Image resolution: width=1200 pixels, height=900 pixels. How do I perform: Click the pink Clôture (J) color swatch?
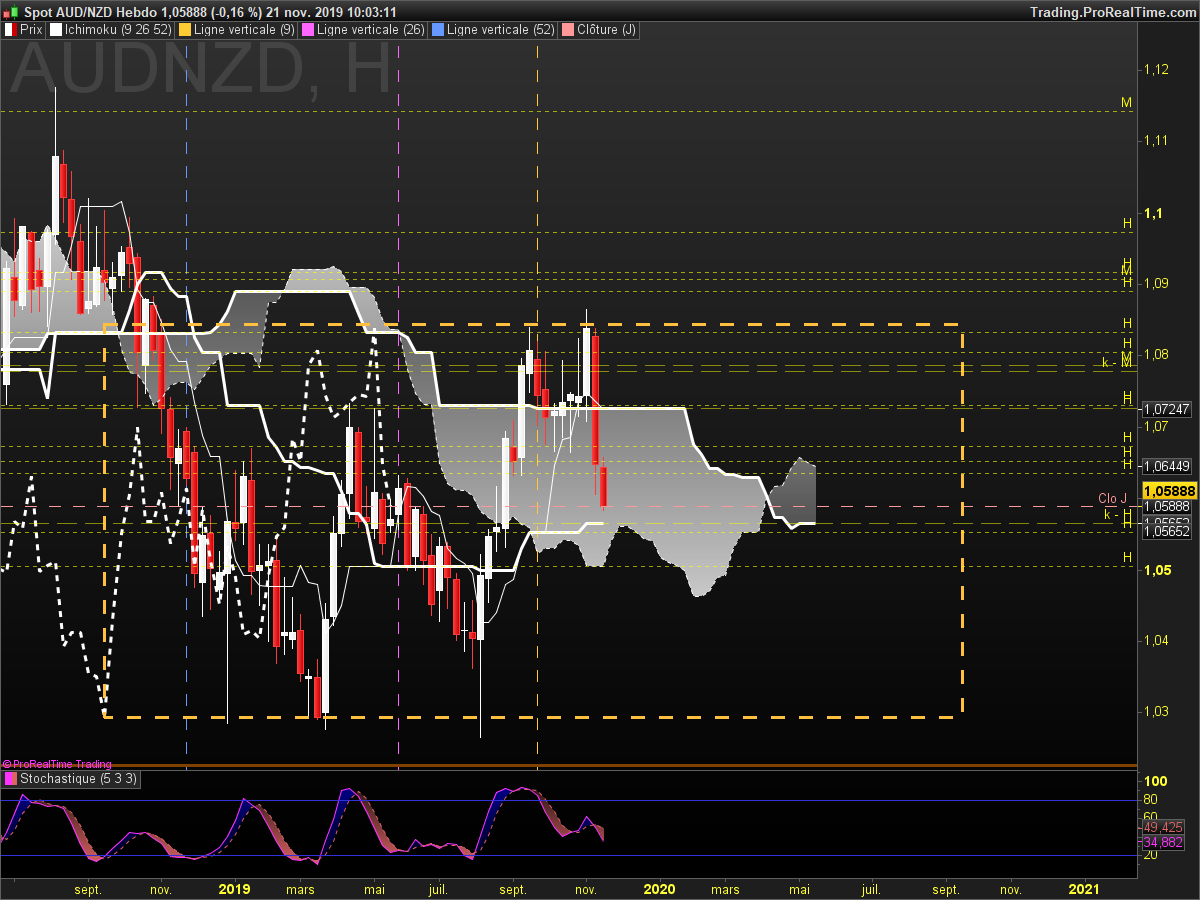pyautogui.click(x=569, y=30)
